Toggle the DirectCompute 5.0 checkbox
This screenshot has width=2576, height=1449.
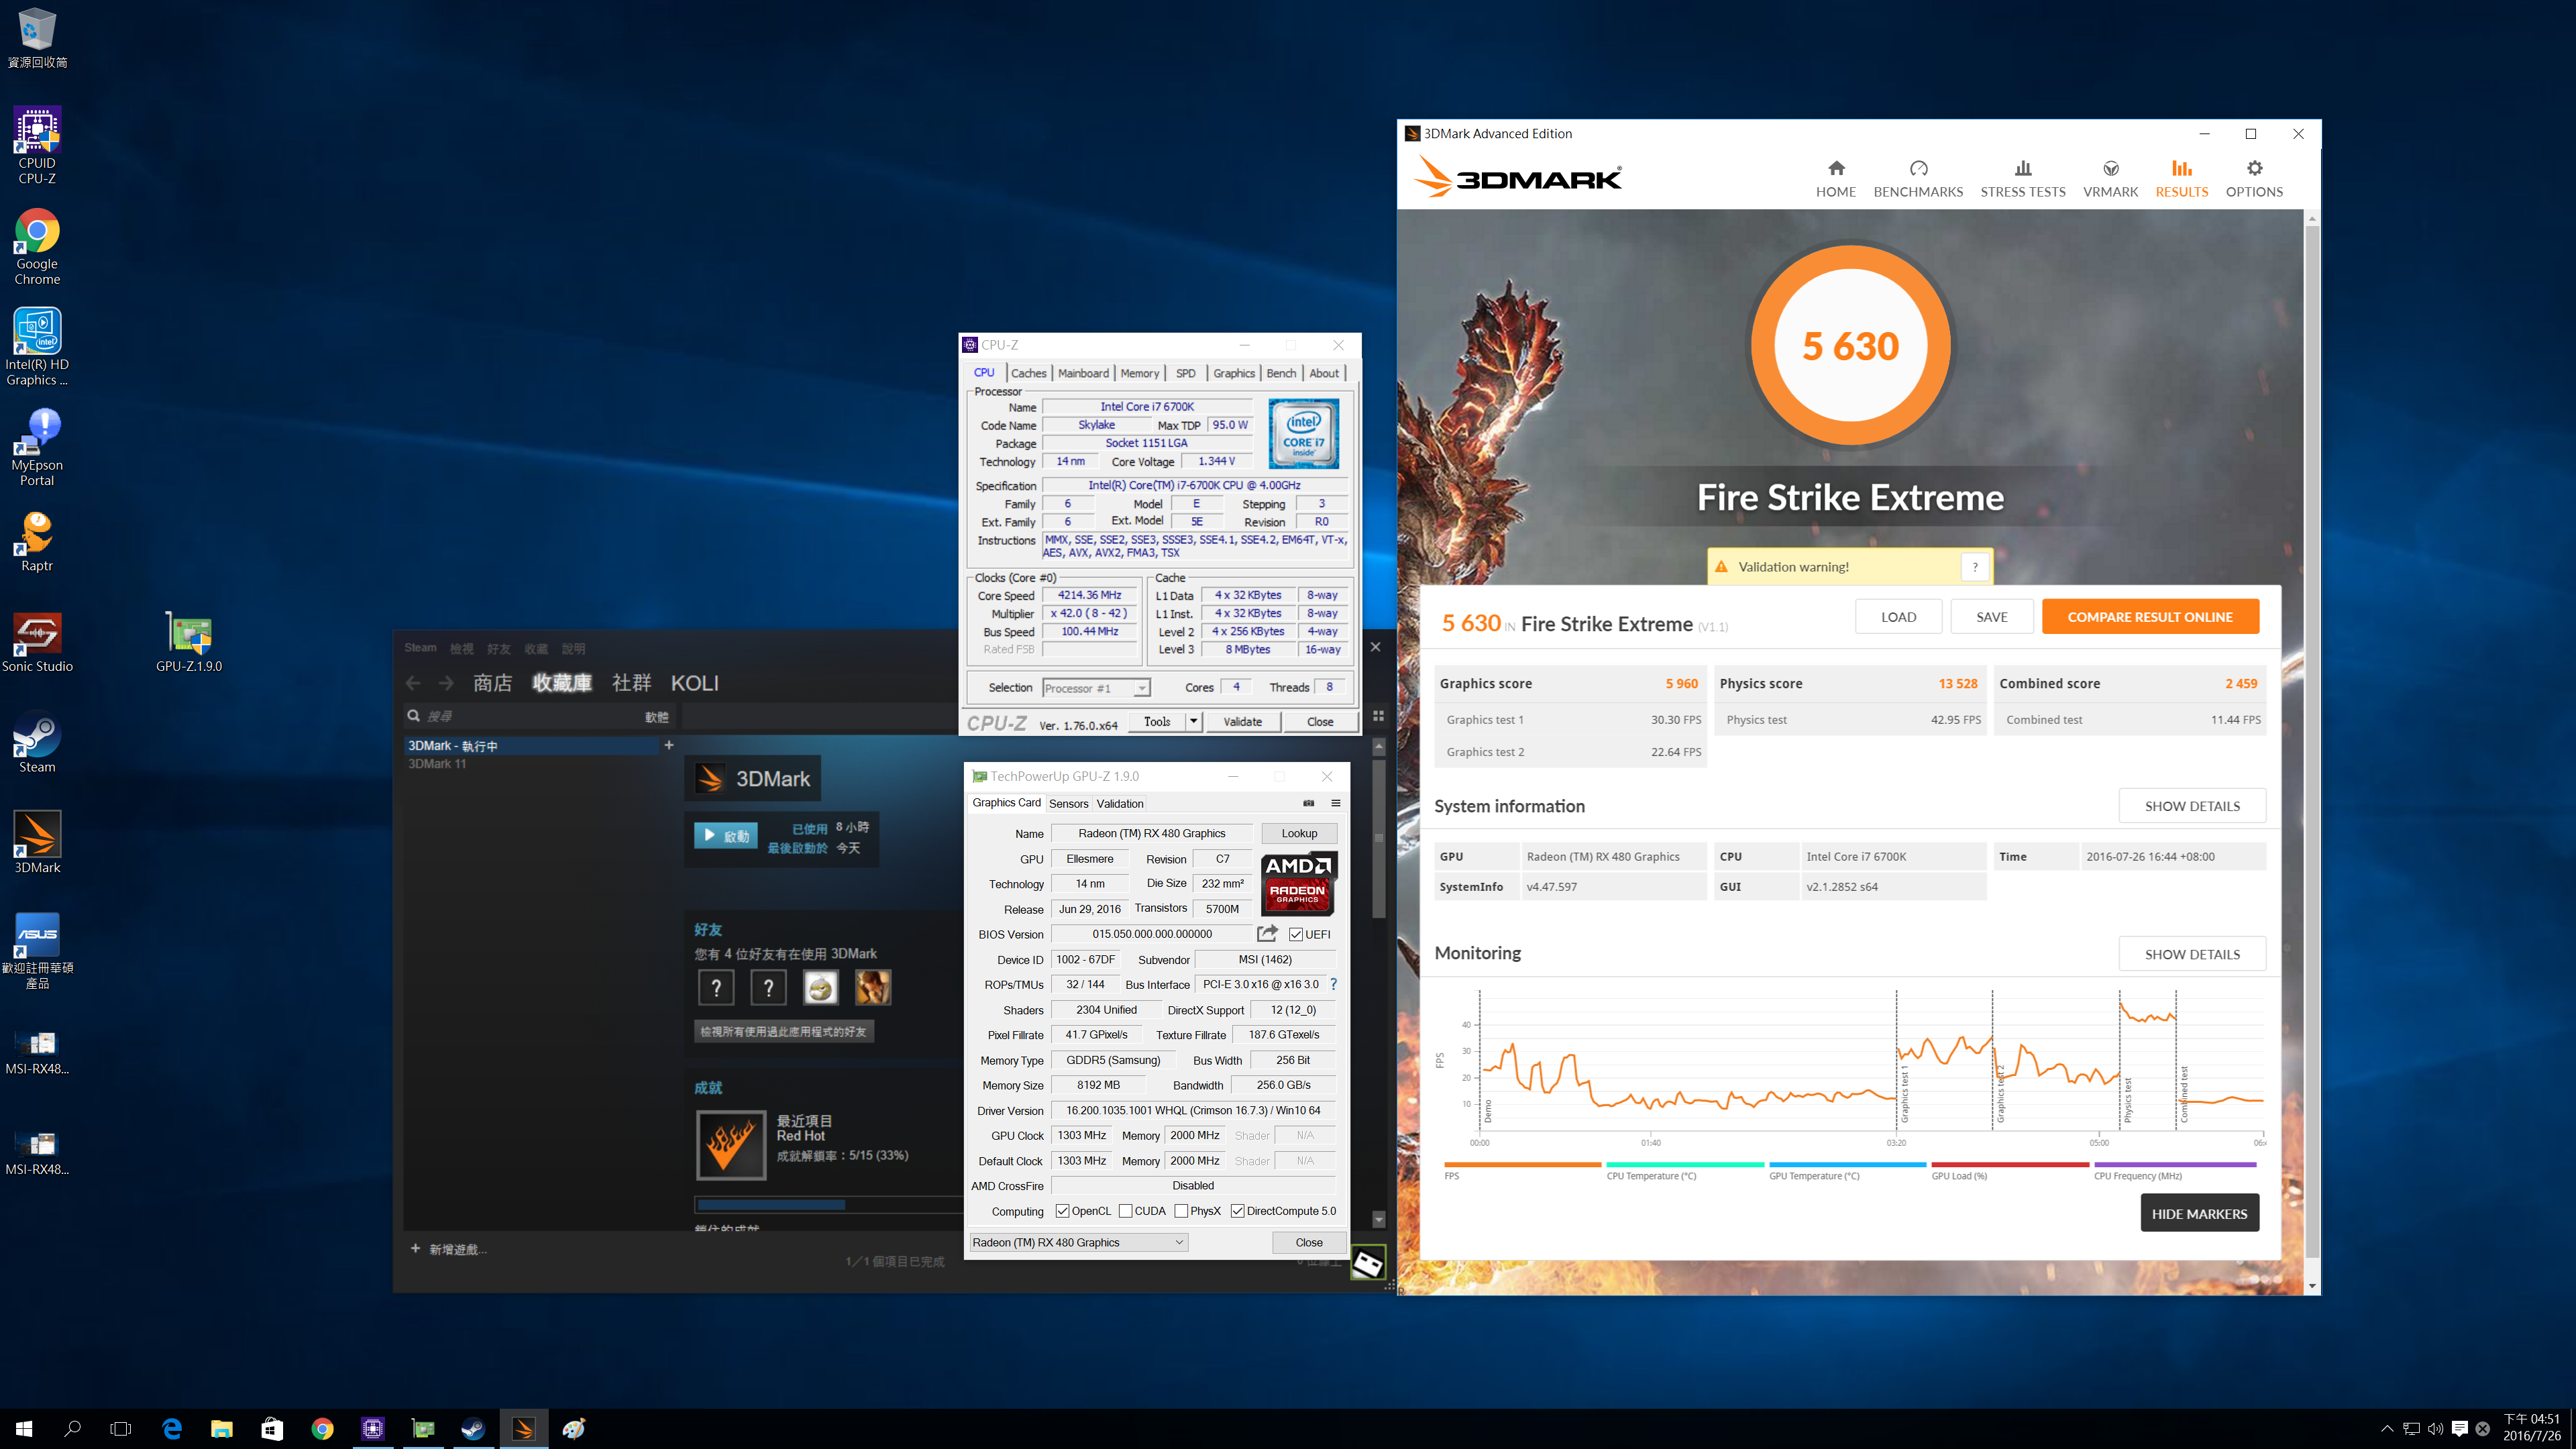pyautogui.click(x=1237, y=1211)
